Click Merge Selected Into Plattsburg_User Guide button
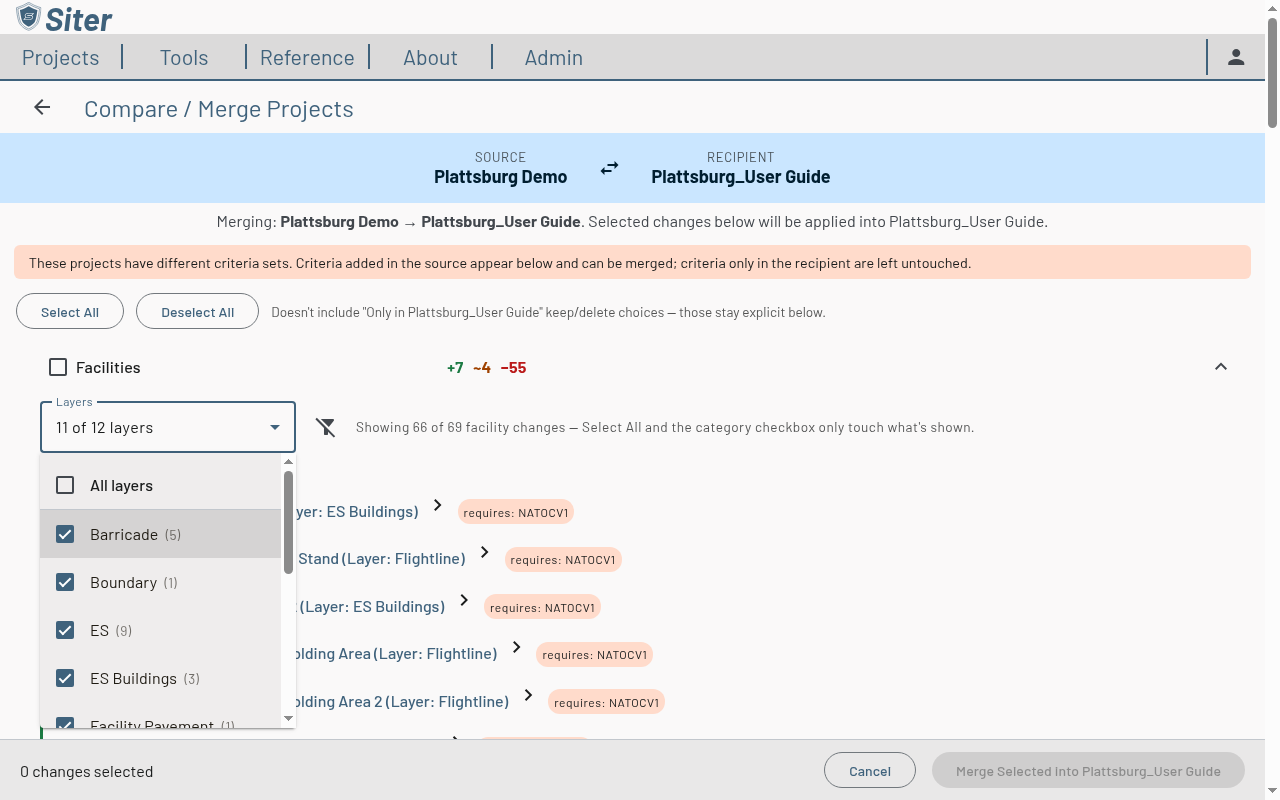The image size is (1280, 800). coord(1088,771)
